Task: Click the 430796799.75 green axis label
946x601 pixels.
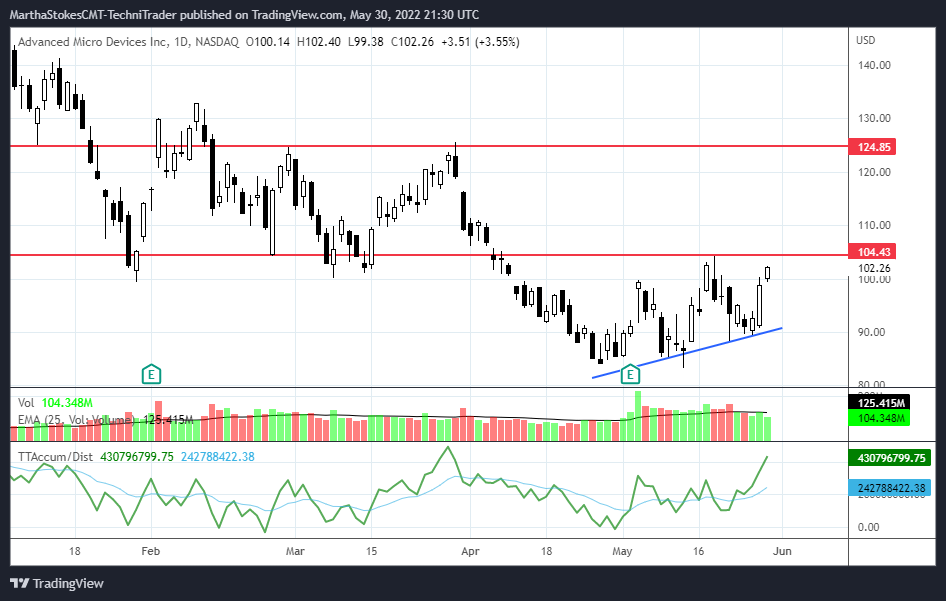Action: [890, 458]
